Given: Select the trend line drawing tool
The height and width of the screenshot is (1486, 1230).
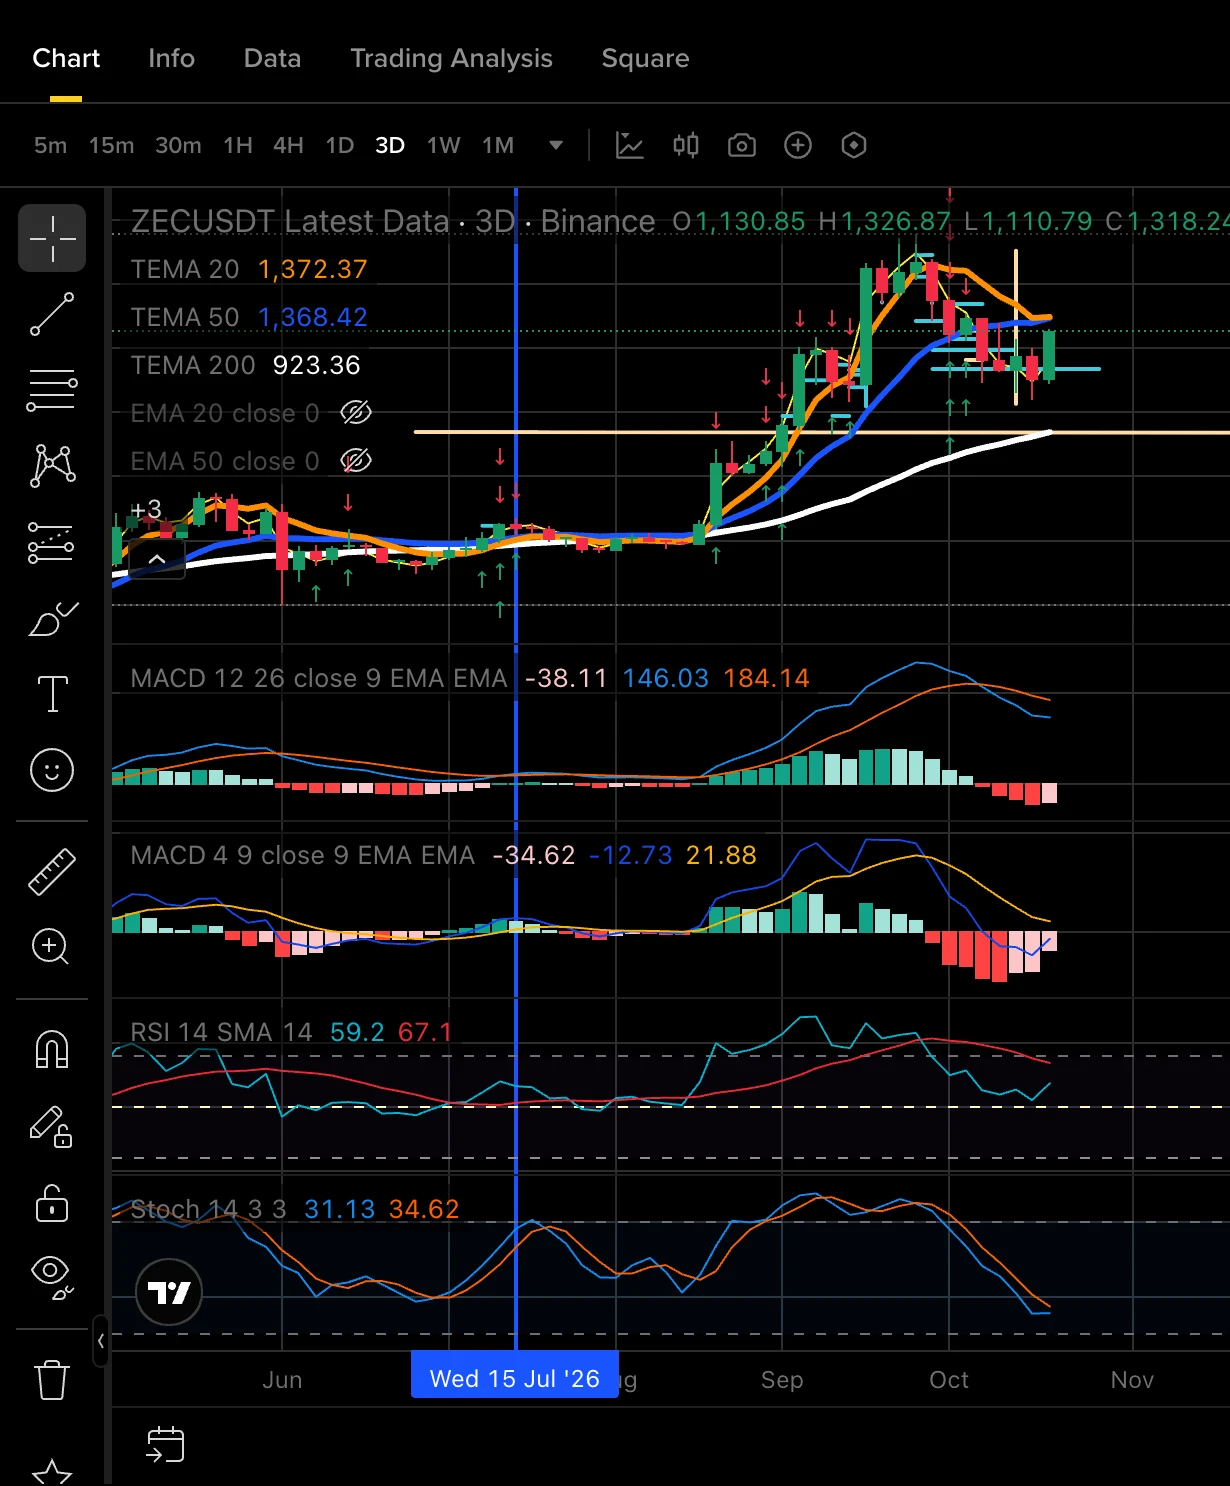Looking at the screenshot, I should [52, 314].
